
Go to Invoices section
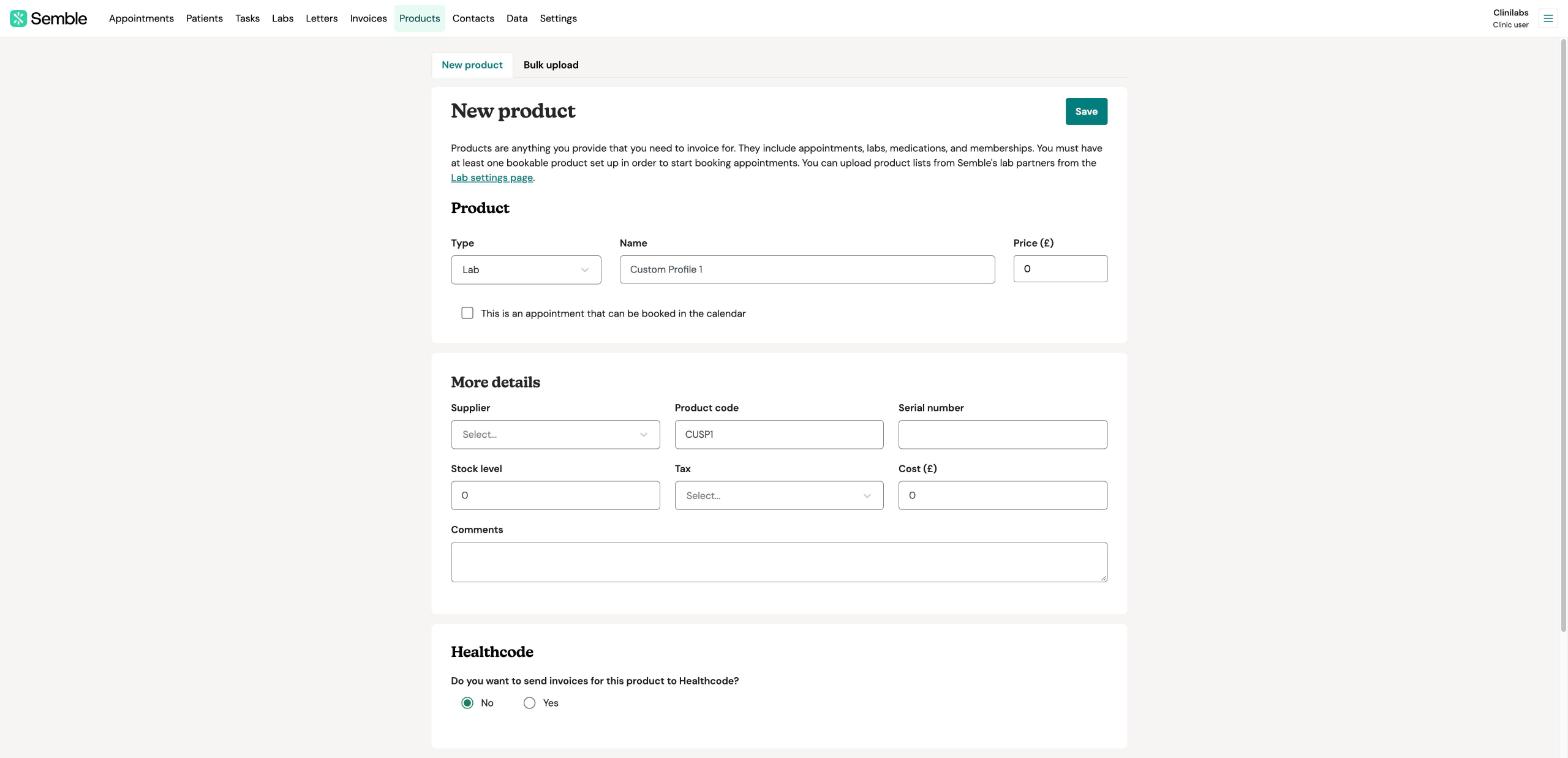coord(368,19)
